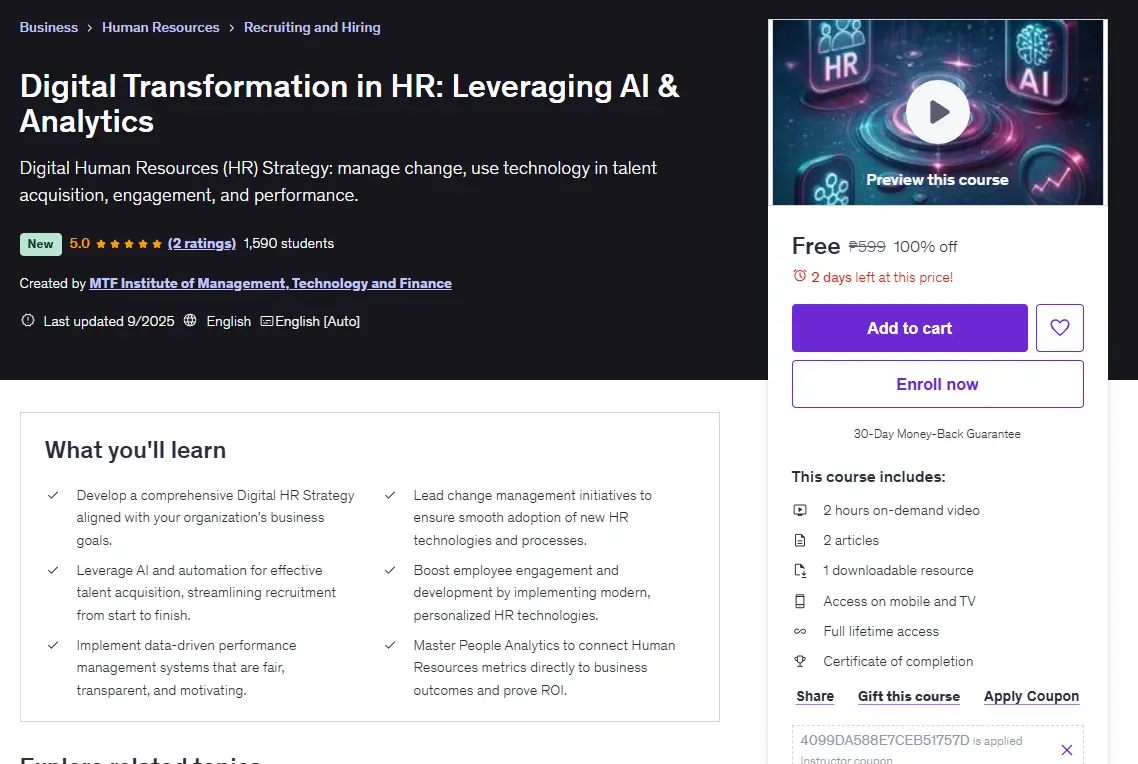Open the Business breadcrumb link
1138x764 pixels.
tap(49, 27)
